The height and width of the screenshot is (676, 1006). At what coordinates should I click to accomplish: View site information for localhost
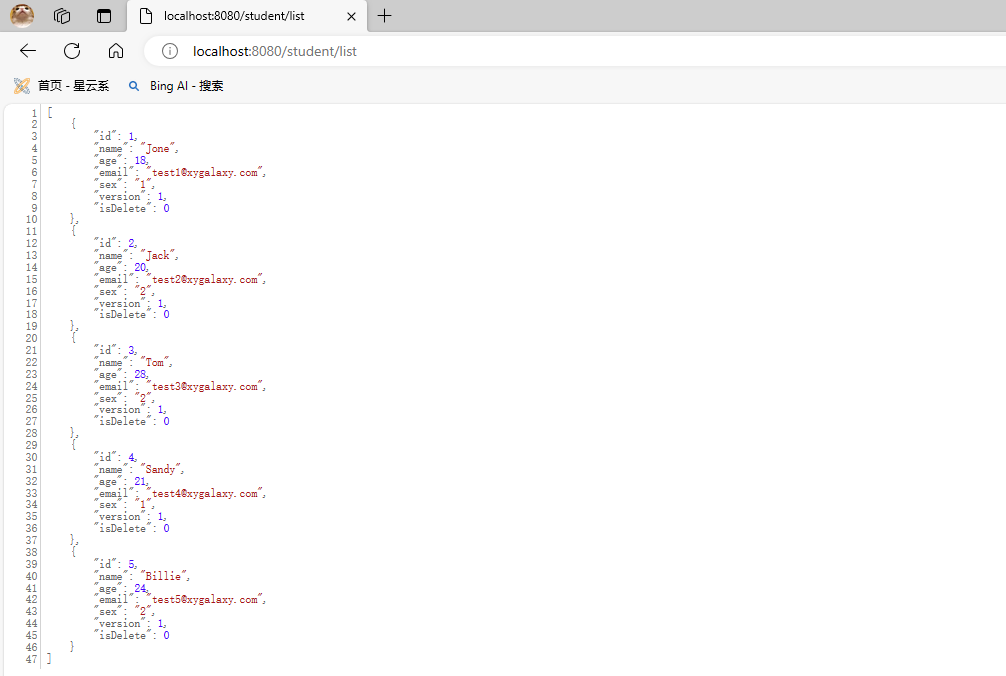pyautogui.click(x=170, y=51)
